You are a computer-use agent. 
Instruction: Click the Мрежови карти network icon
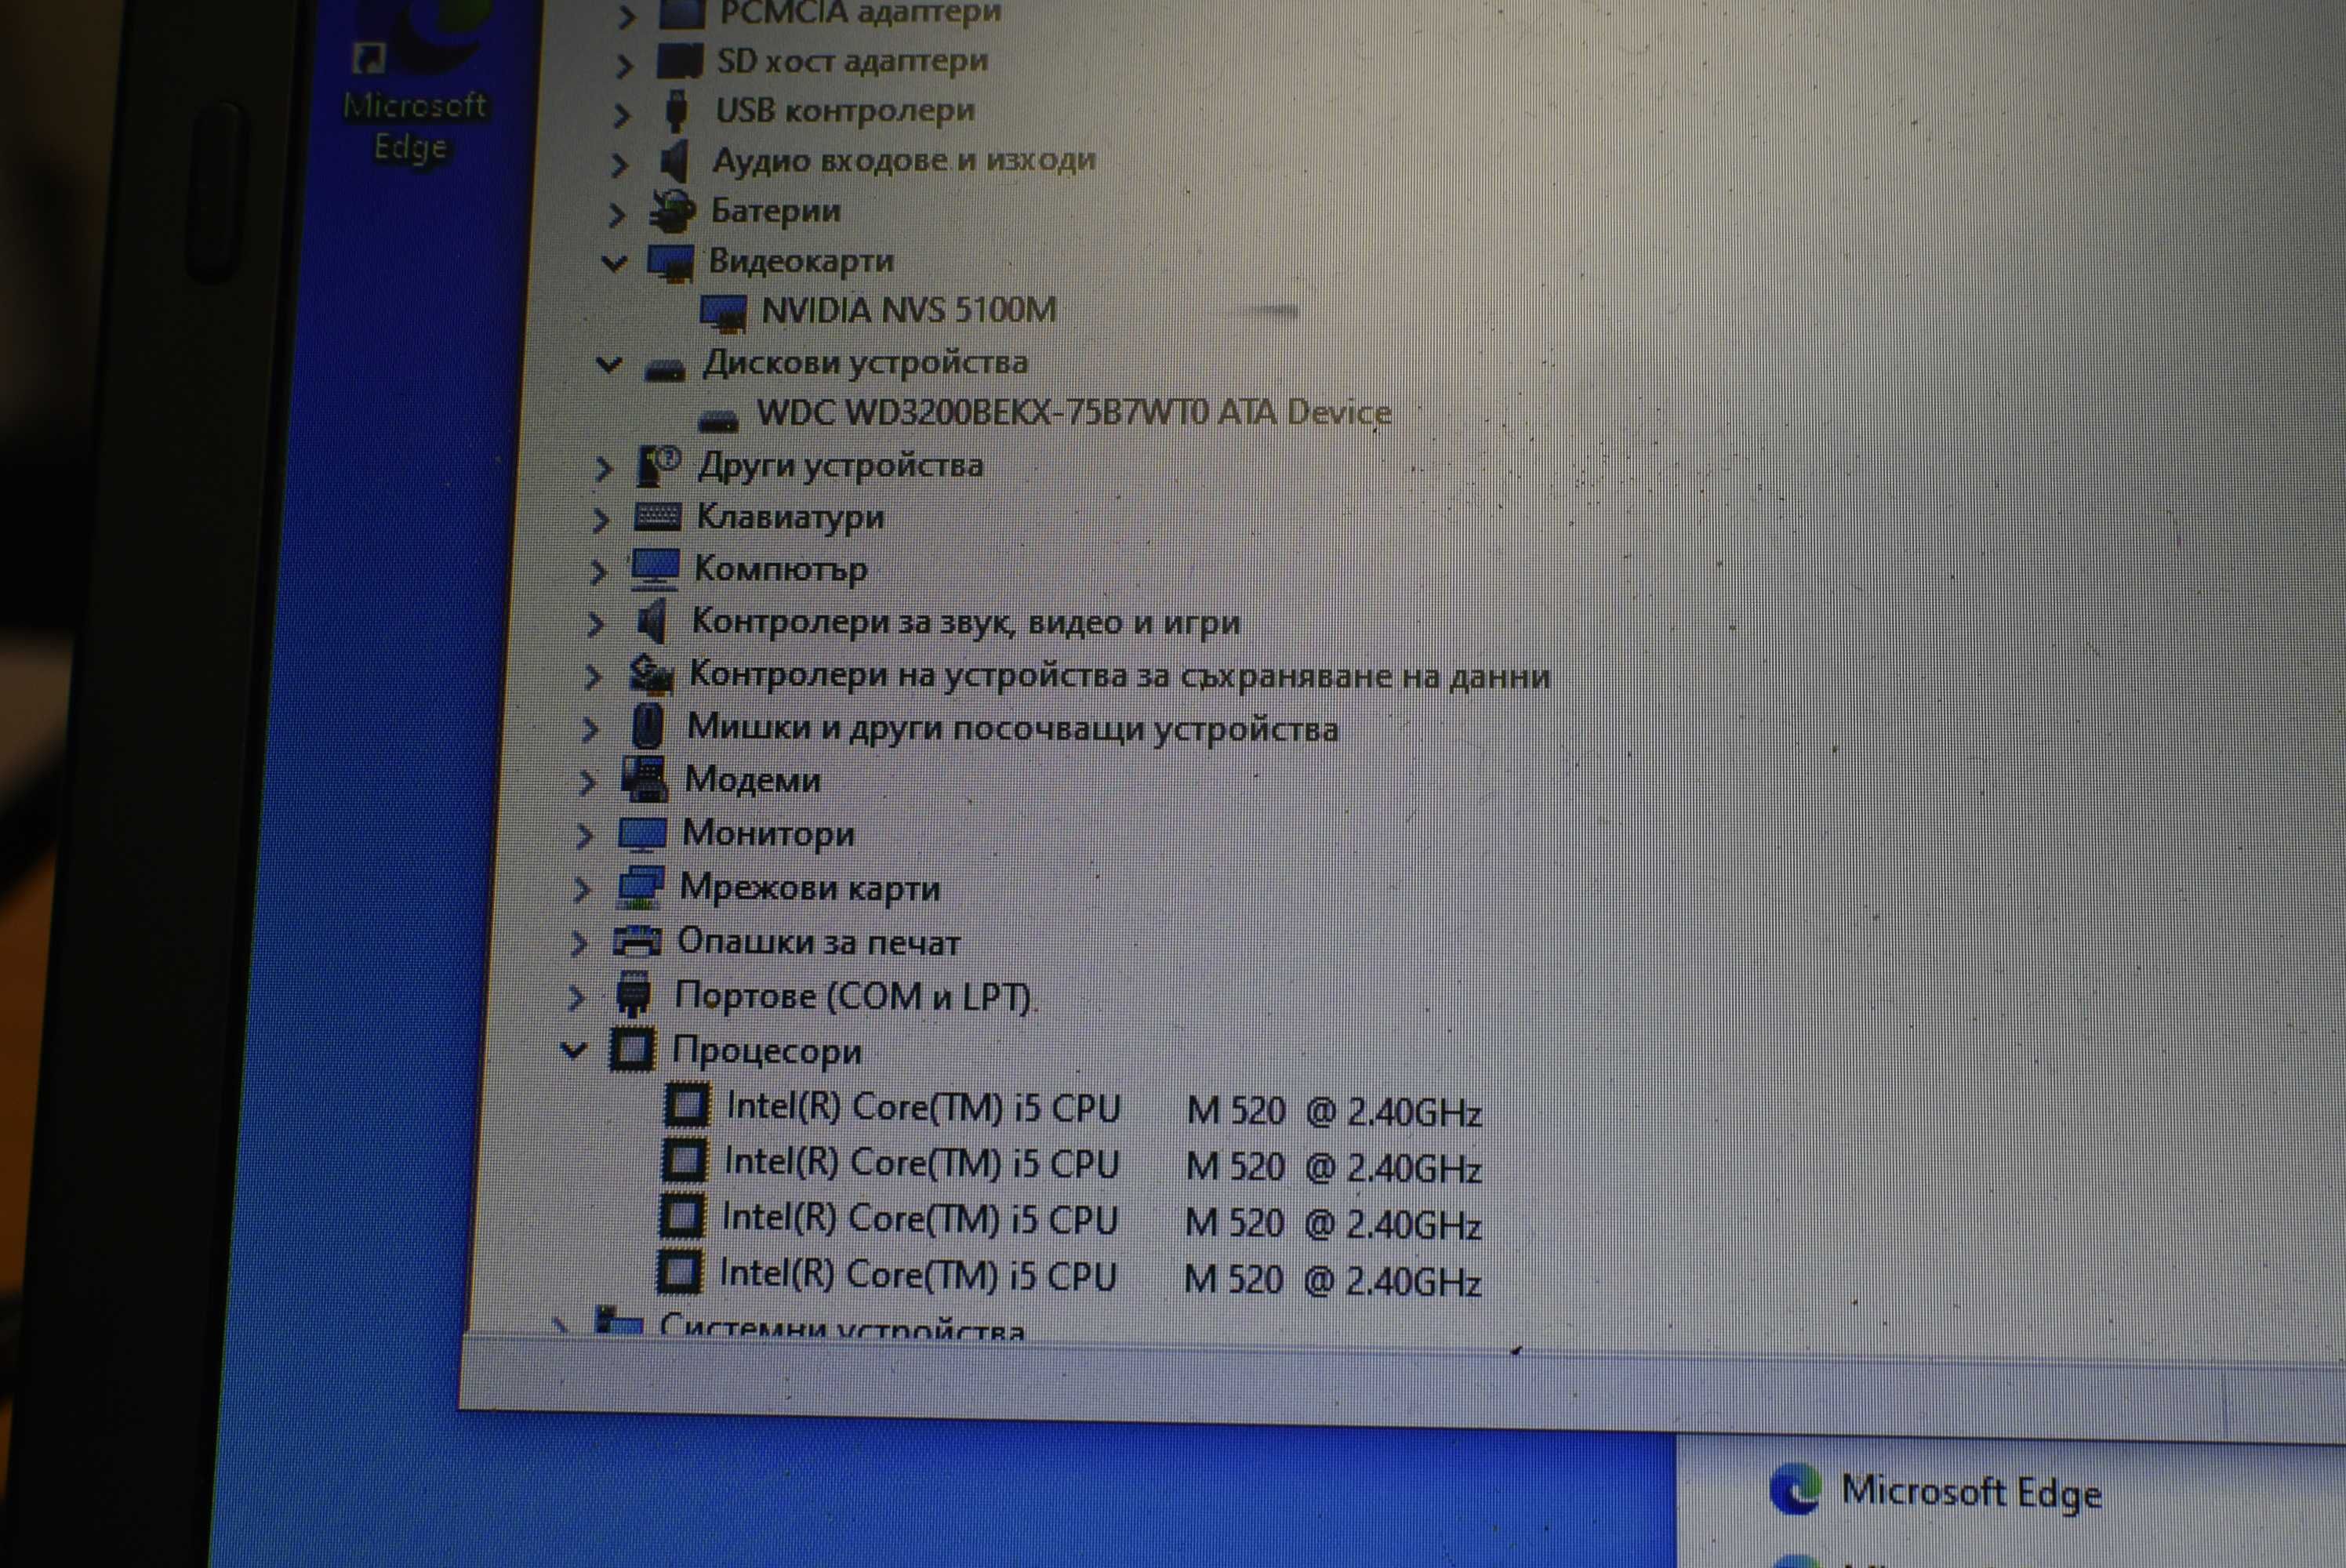pos(640,887)
